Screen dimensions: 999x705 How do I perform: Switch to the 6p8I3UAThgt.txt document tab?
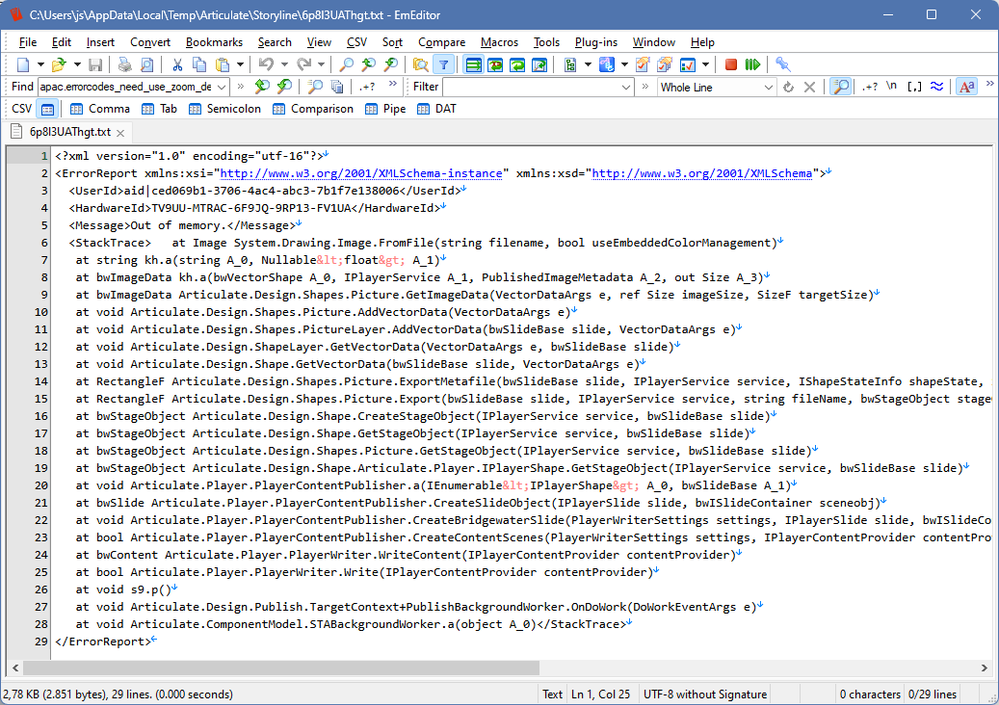(68, 131)
